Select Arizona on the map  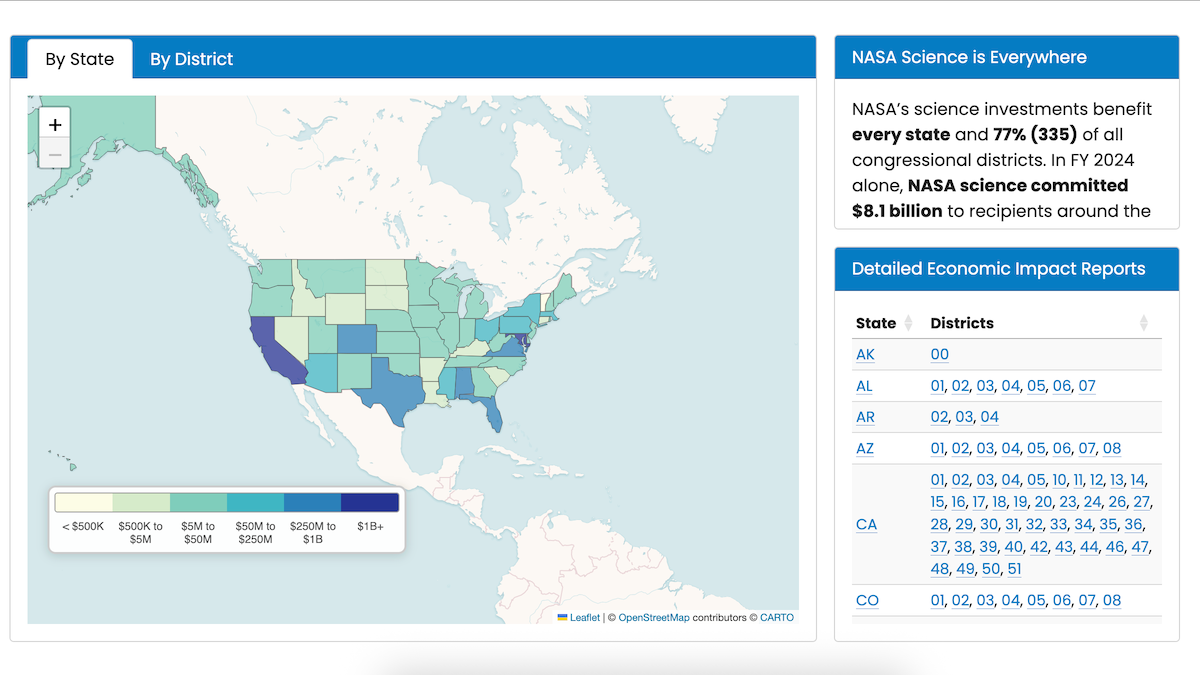321,371
